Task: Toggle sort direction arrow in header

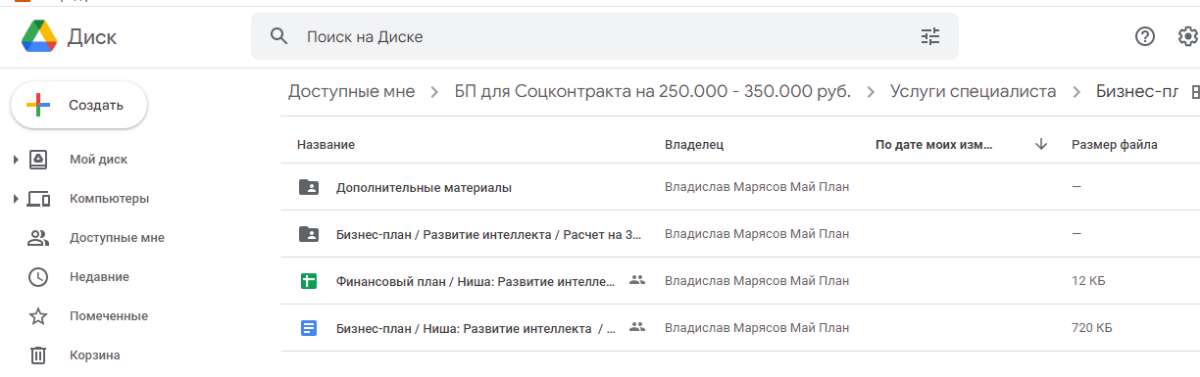Action: point(1041,144)
